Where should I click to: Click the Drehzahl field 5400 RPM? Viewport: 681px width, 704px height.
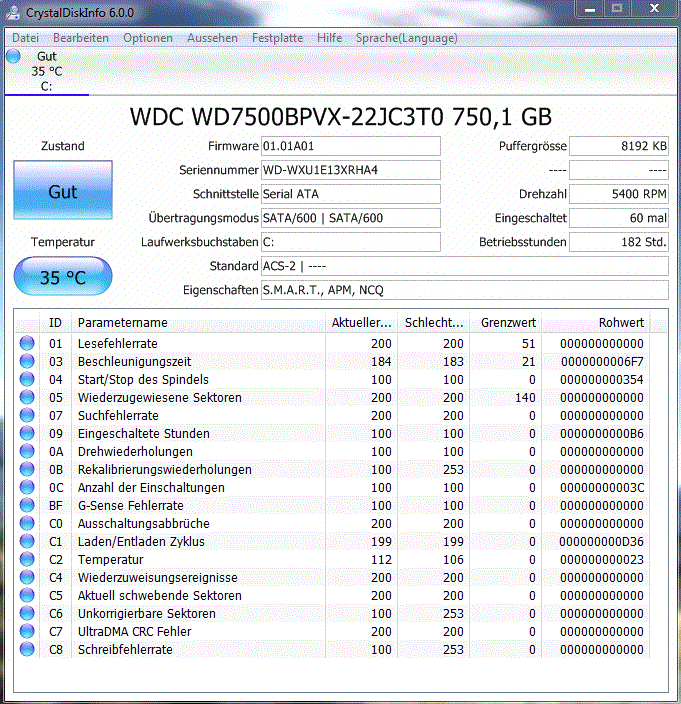(619, 194)
